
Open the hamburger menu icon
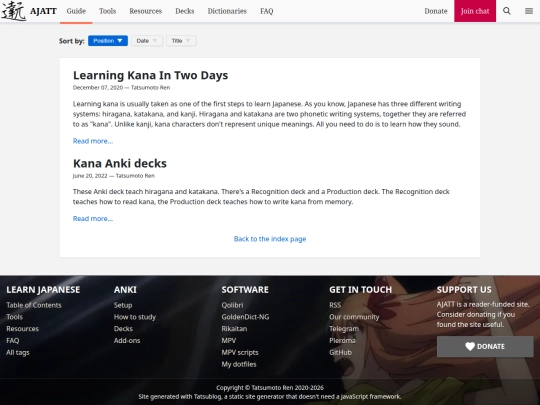tap(529, 11)
